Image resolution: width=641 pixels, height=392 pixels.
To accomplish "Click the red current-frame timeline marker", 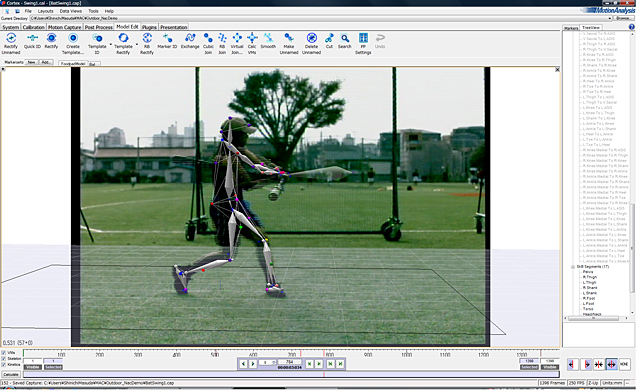I will click(x=324, y=354).
